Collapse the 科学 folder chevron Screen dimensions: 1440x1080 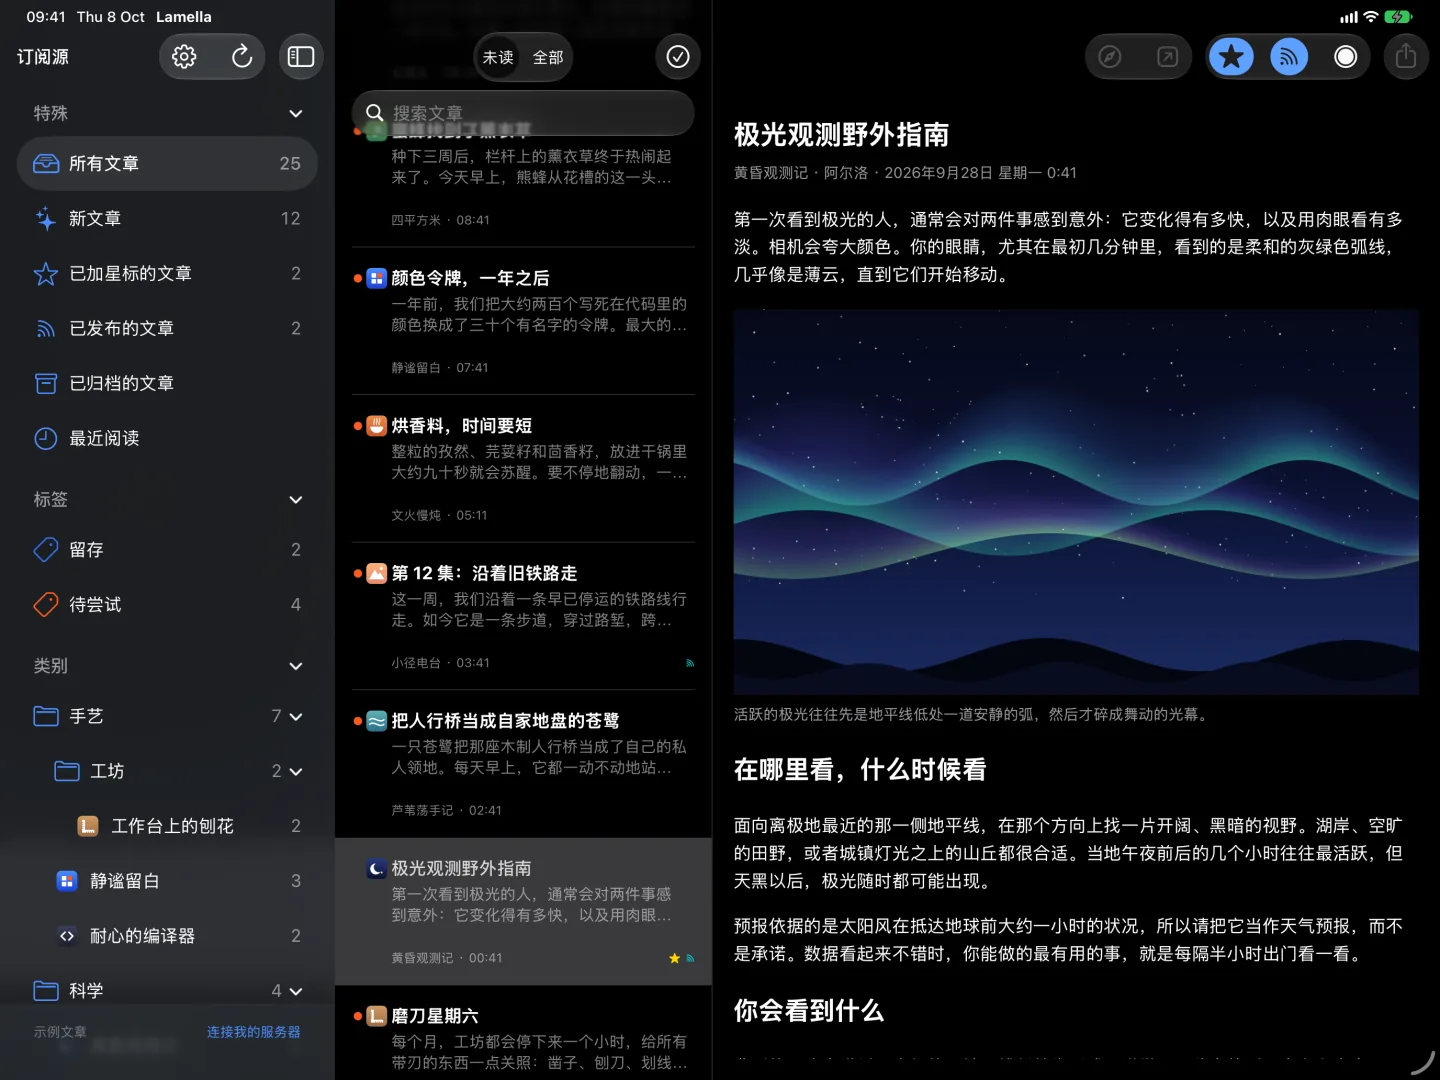click(296, 991)
